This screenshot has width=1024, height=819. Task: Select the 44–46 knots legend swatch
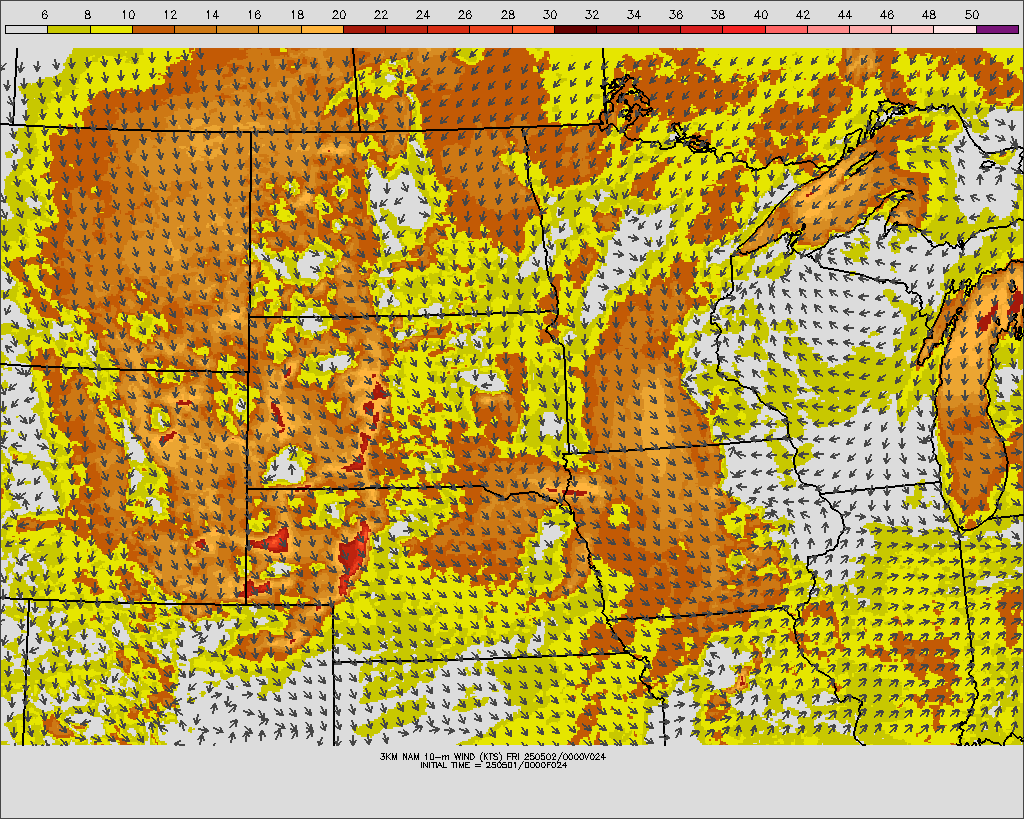[871, 29]
